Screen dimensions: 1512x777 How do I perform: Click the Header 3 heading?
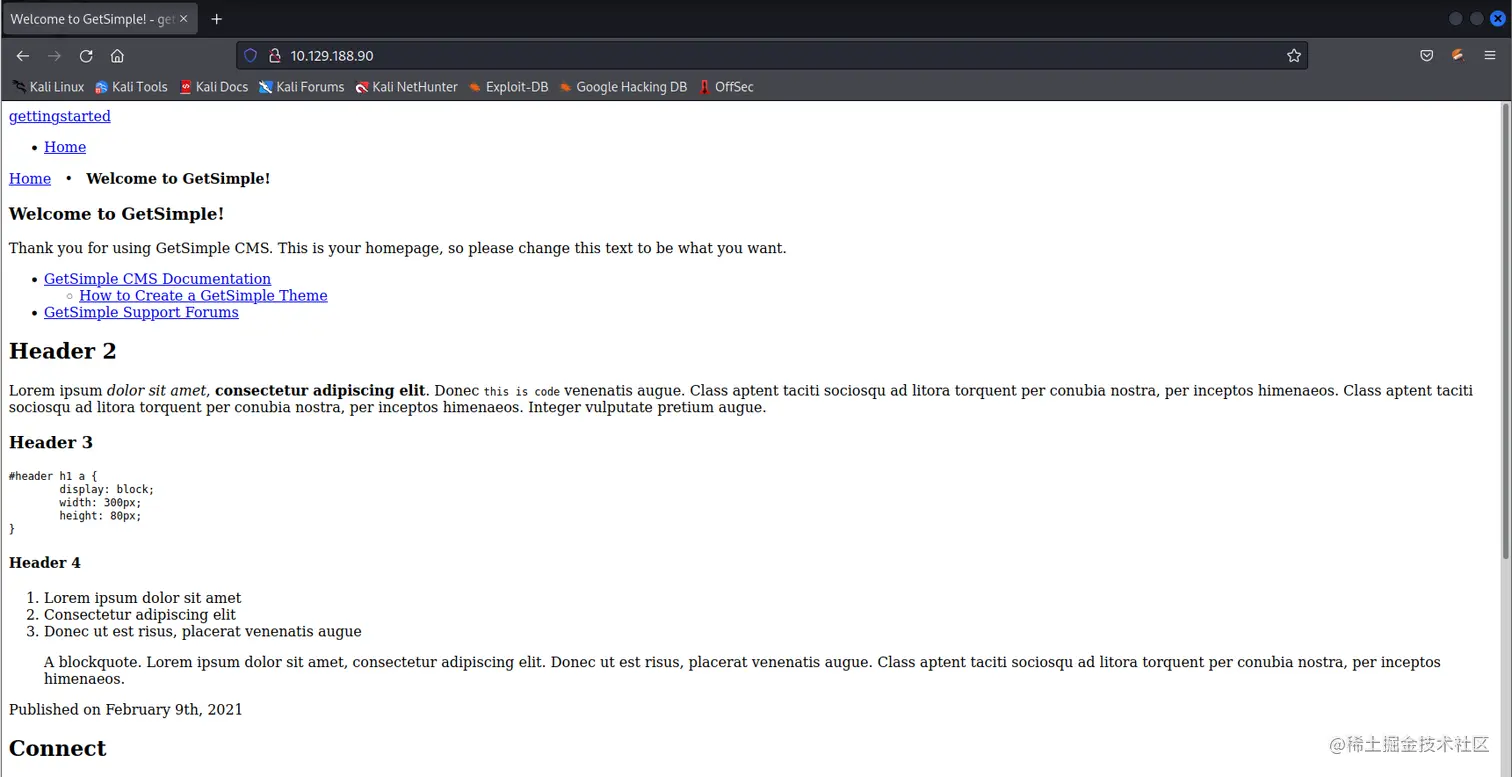point(51,442)
